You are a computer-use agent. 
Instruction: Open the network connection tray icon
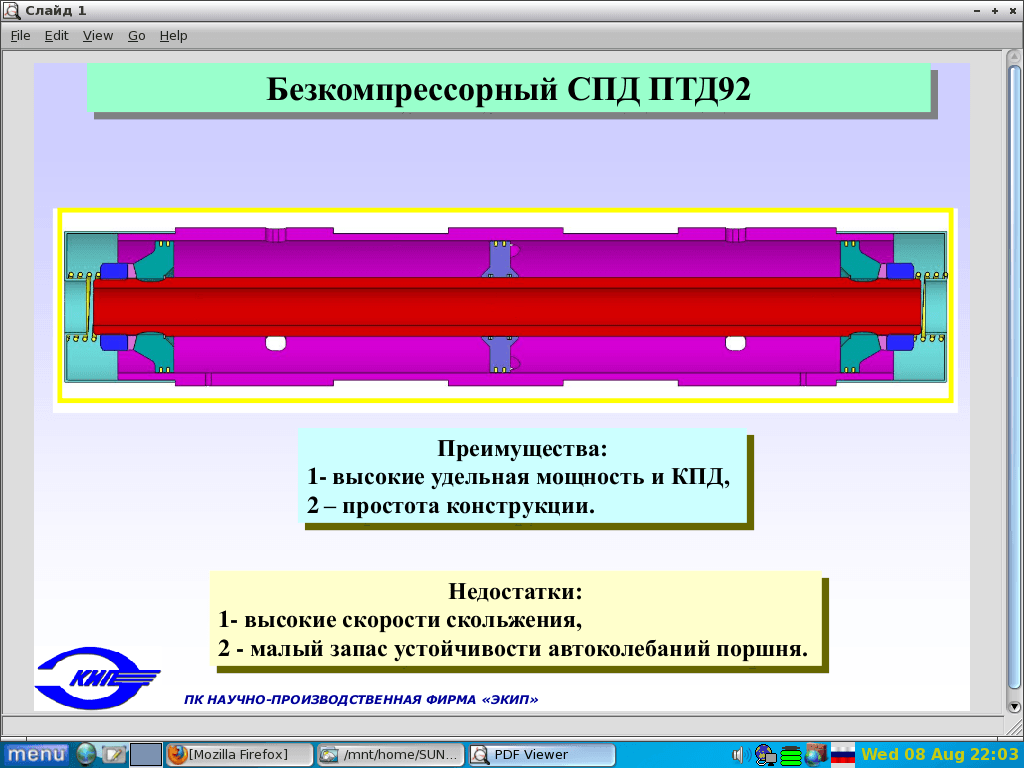click(765, 755)
